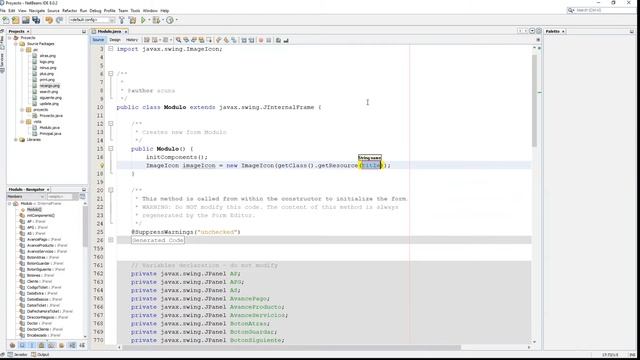Click the Navigator vertical scrollbar thumb

(x=85, y=227)
